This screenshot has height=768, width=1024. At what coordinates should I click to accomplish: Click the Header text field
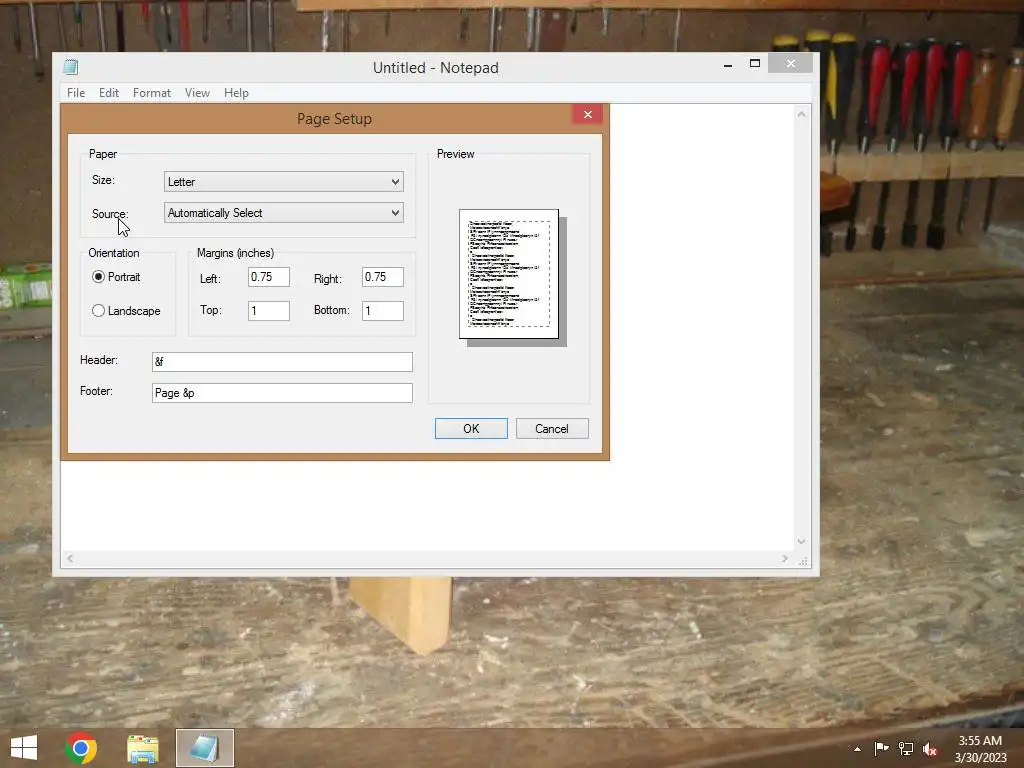(282, 362)
